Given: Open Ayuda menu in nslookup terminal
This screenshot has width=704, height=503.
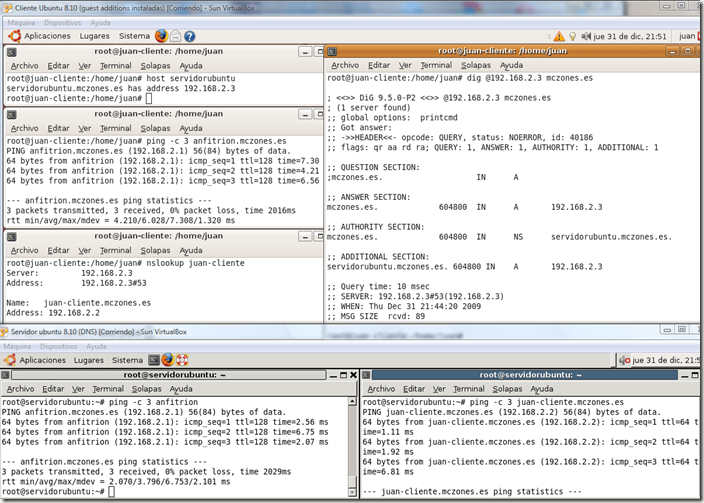Looking at the screenshot, I should [x=191, y=250].
